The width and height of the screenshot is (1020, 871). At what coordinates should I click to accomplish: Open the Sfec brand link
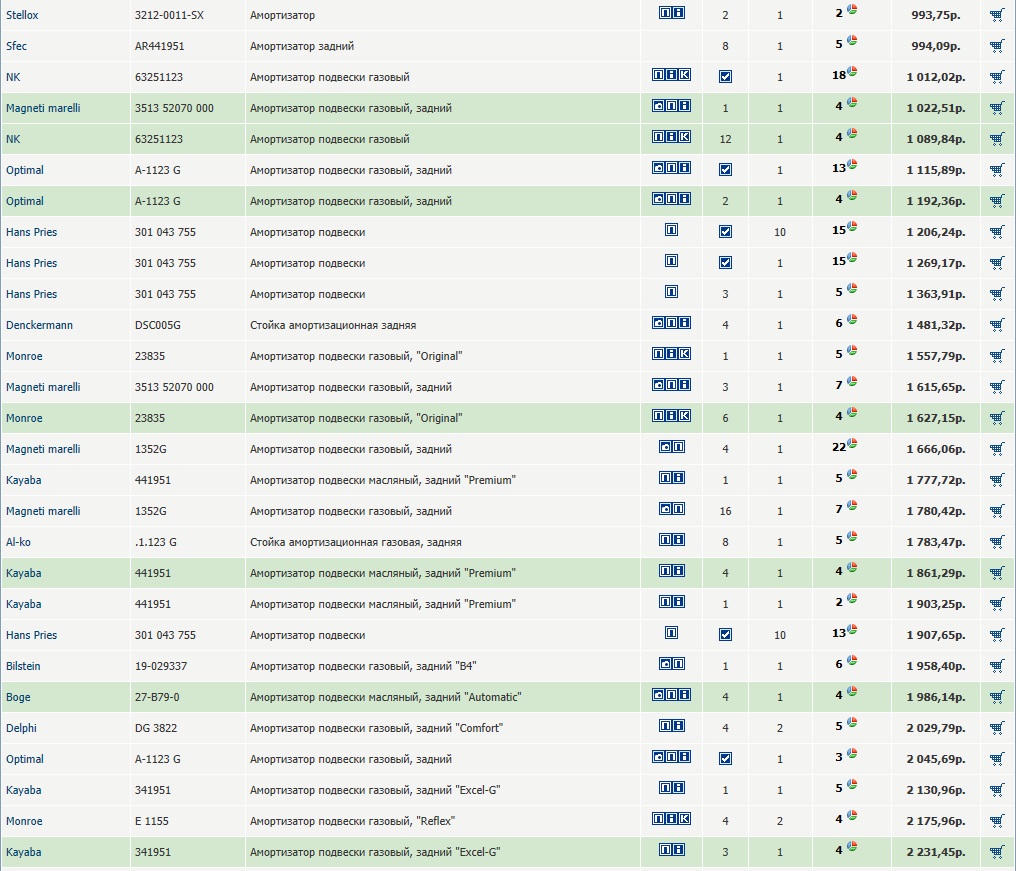17,46
